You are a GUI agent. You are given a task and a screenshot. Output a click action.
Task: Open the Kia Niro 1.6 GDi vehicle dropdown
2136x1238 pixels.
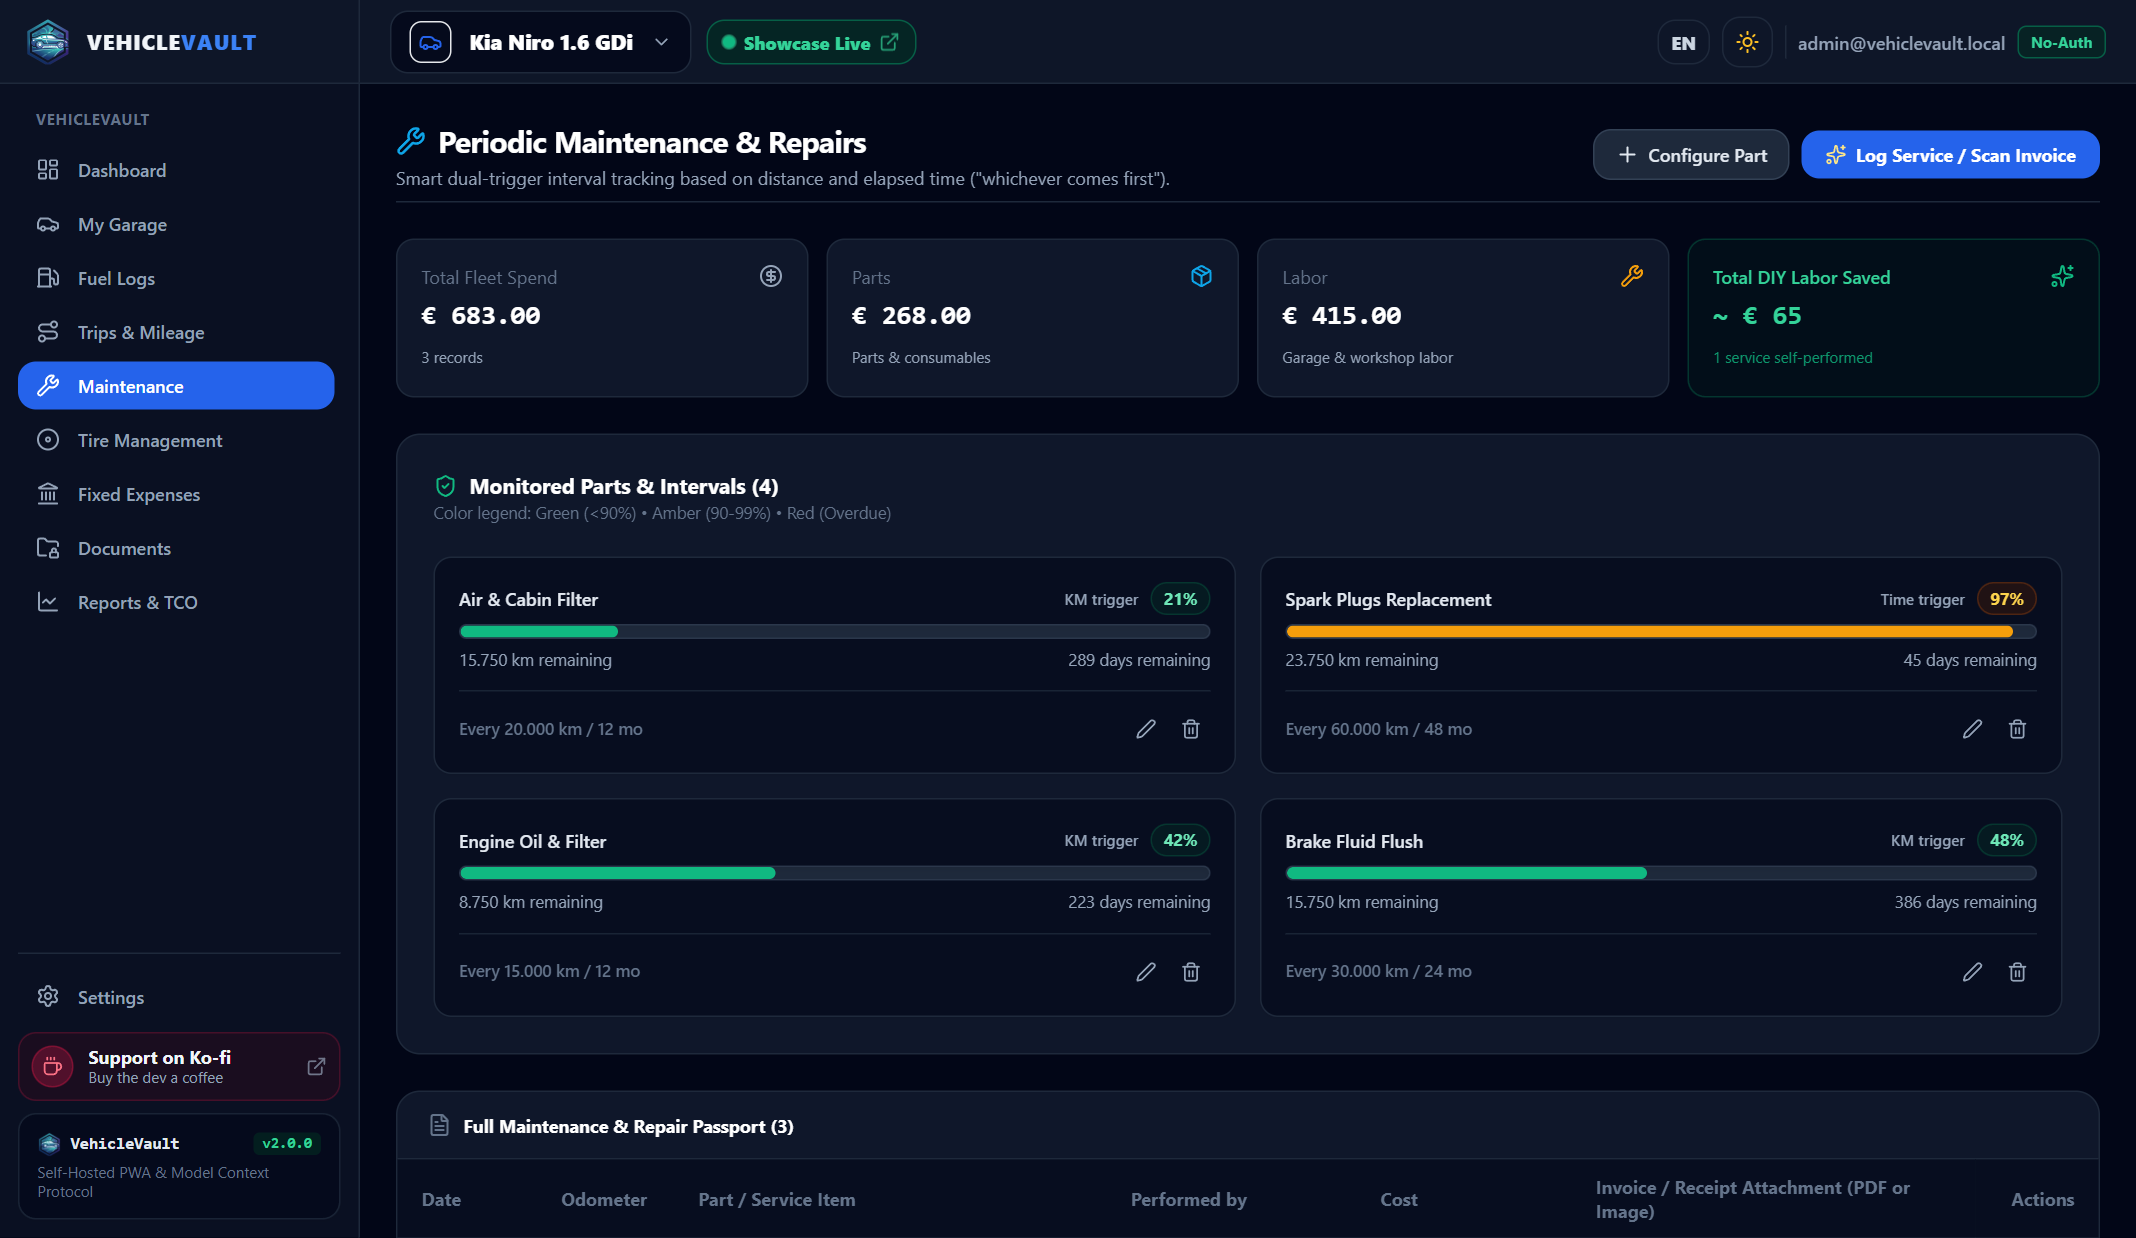pyautogui.click(x=540, y=42)
